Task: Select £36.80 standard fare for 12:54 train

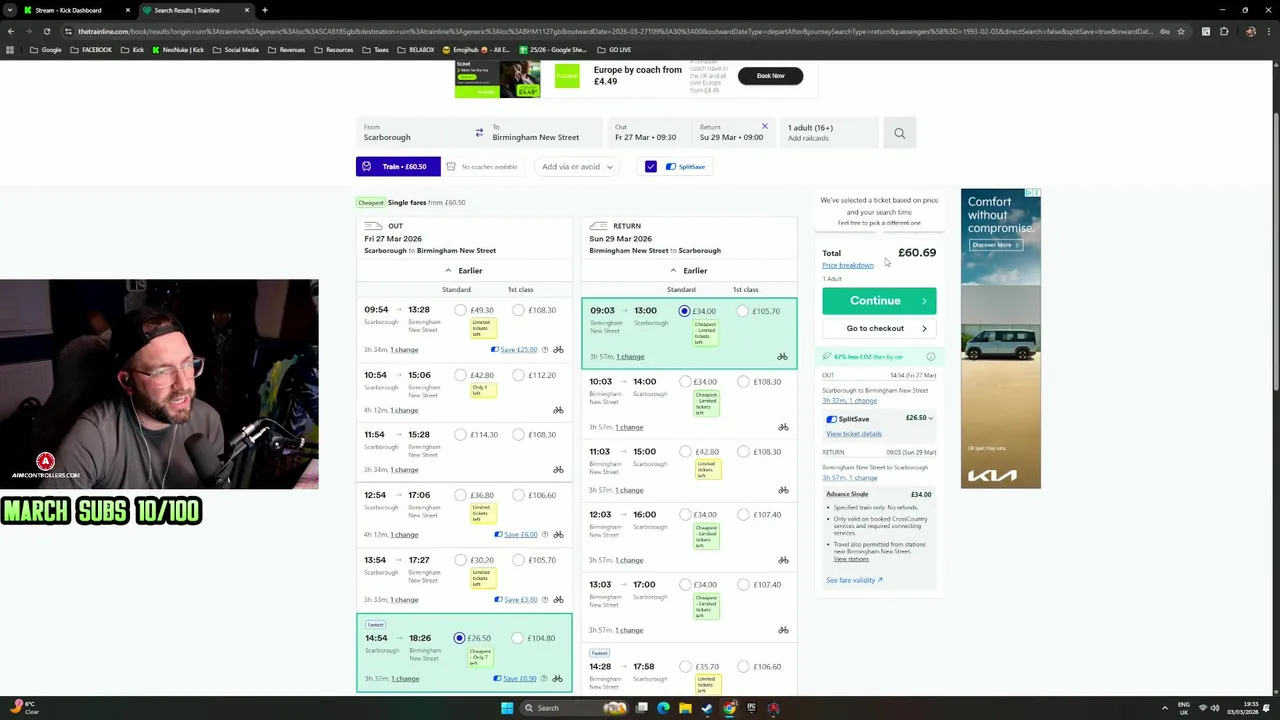Action: coord(460,495)
